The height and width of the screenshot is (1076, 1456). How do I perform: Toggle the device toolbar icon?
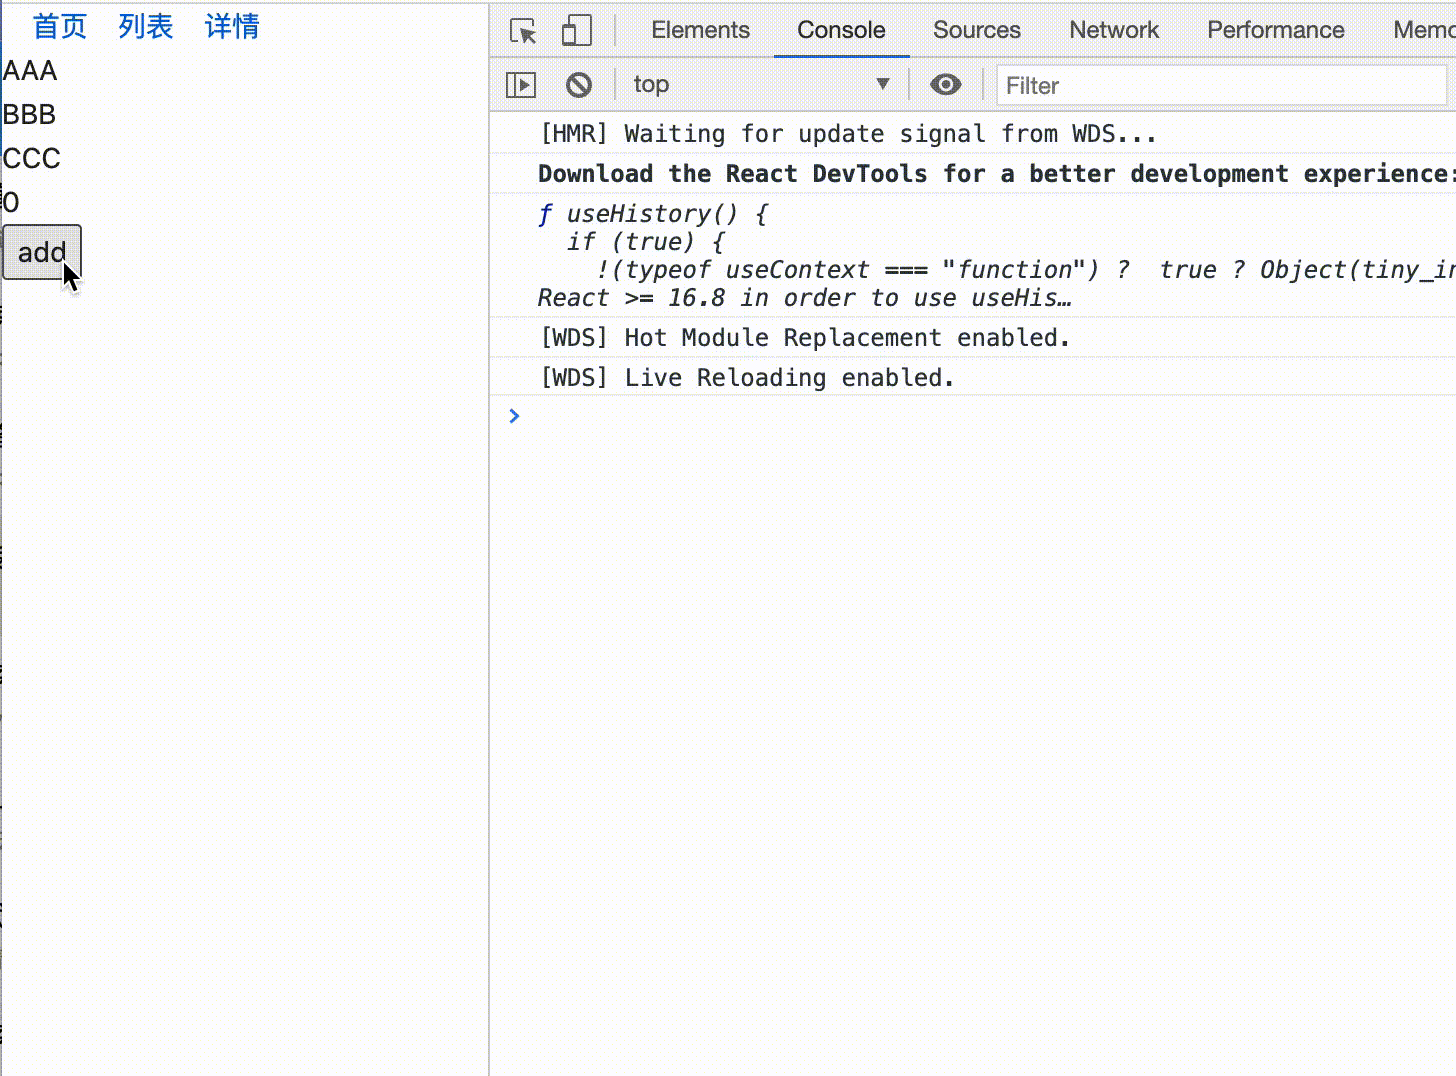[x=577, y=31]
